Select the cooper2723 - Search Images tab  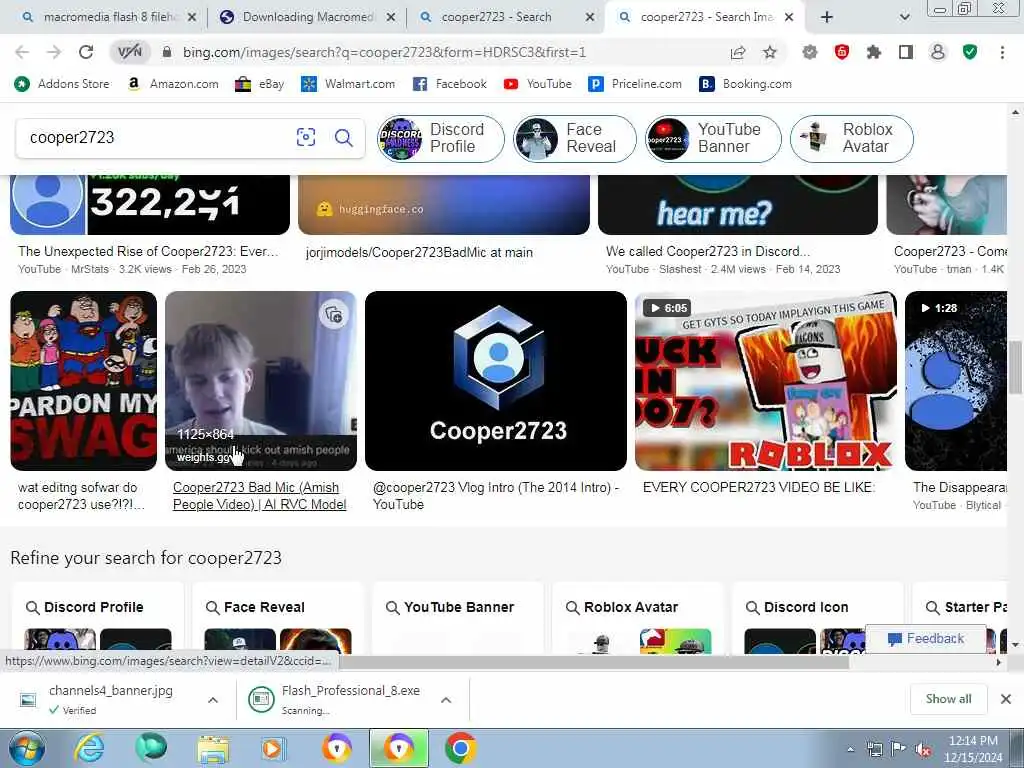705,17
